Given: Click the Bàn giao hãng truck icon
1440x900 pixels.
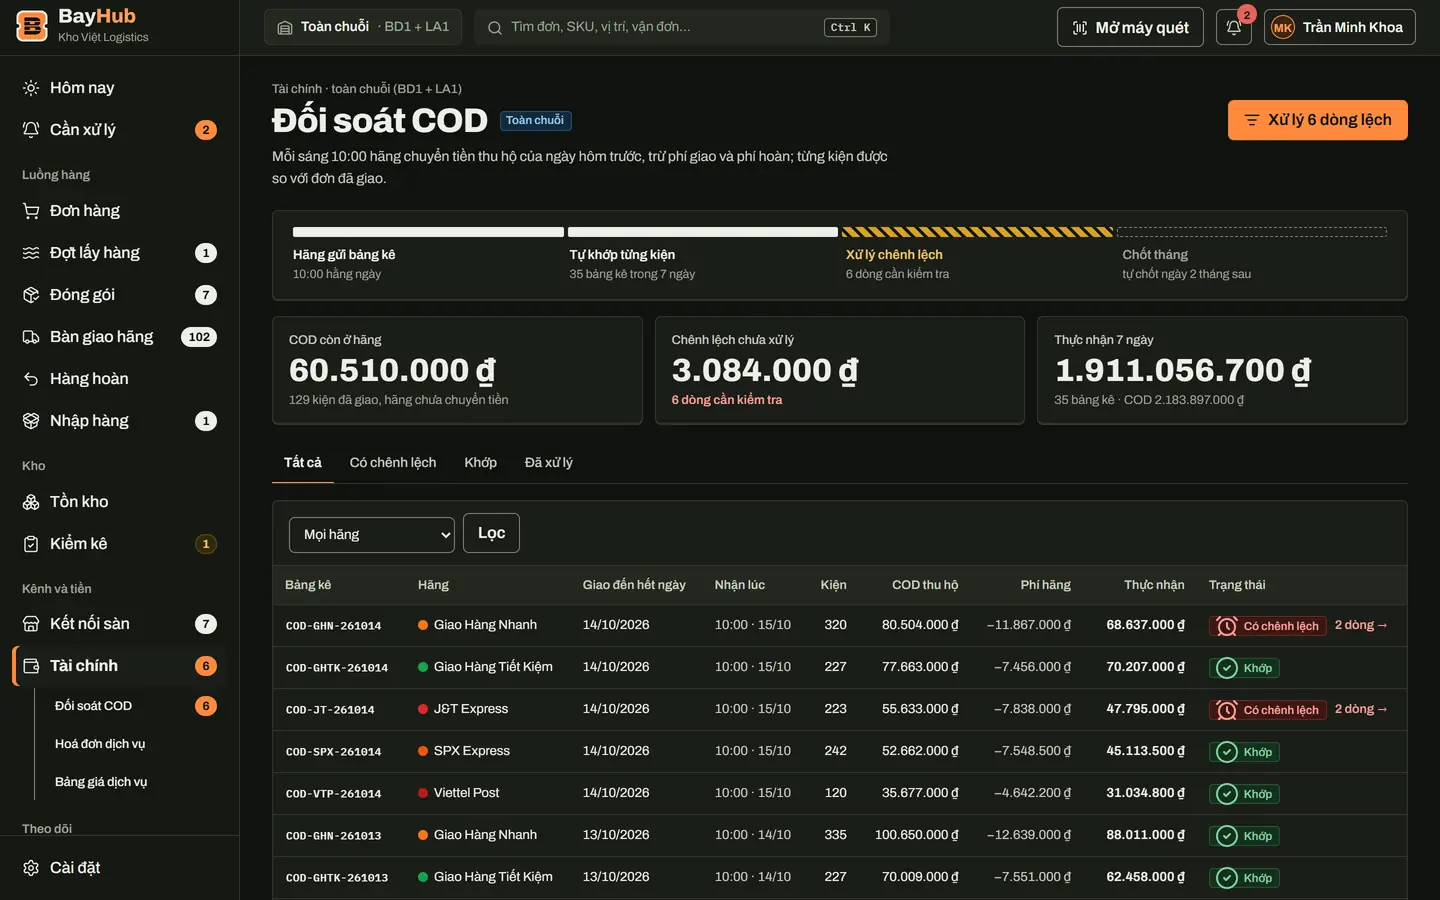Looking at the screenshot, I should [31, 337].
